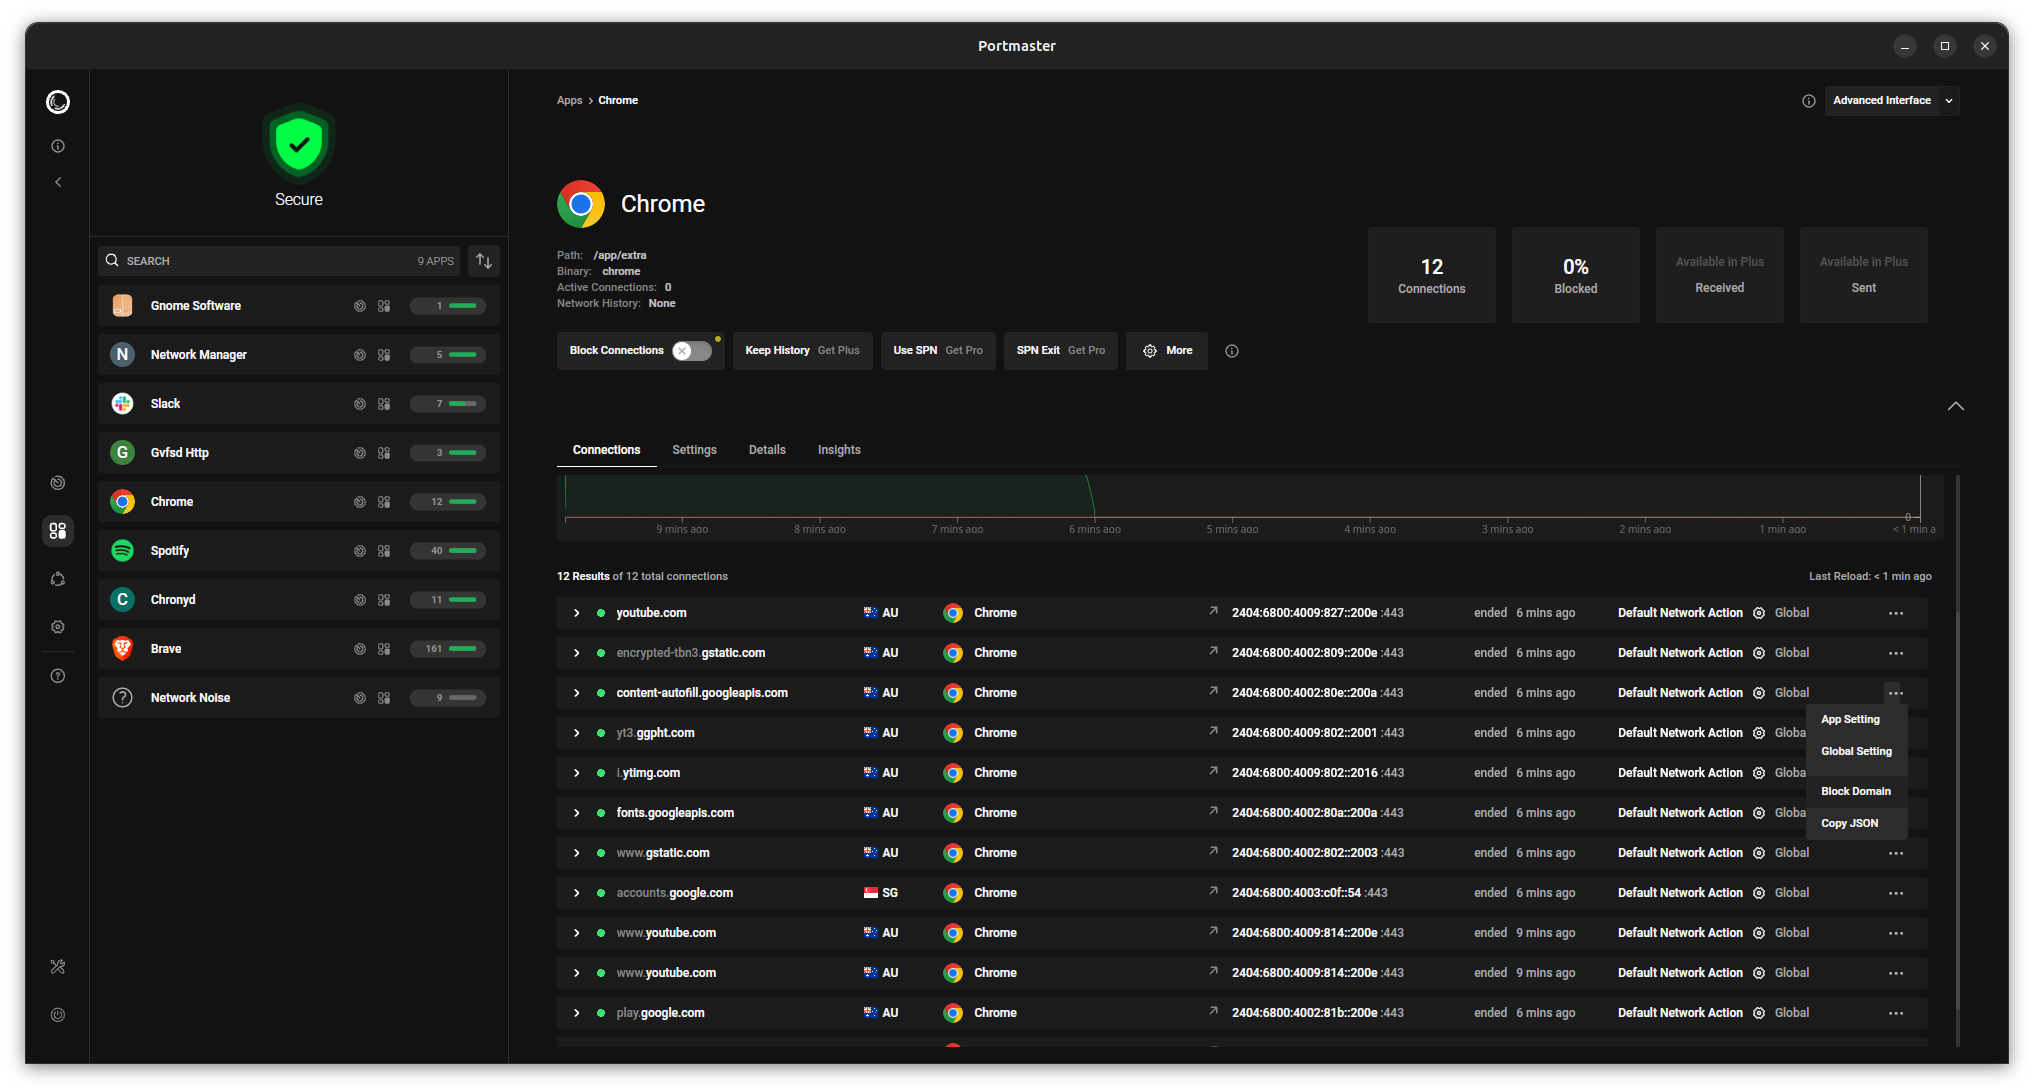Image resolution: width=2034 pixels, height=1092 pixels.
Task: Open the Apps grid view in sidebar
Action: pyautogui.click(x=58, y=531)
